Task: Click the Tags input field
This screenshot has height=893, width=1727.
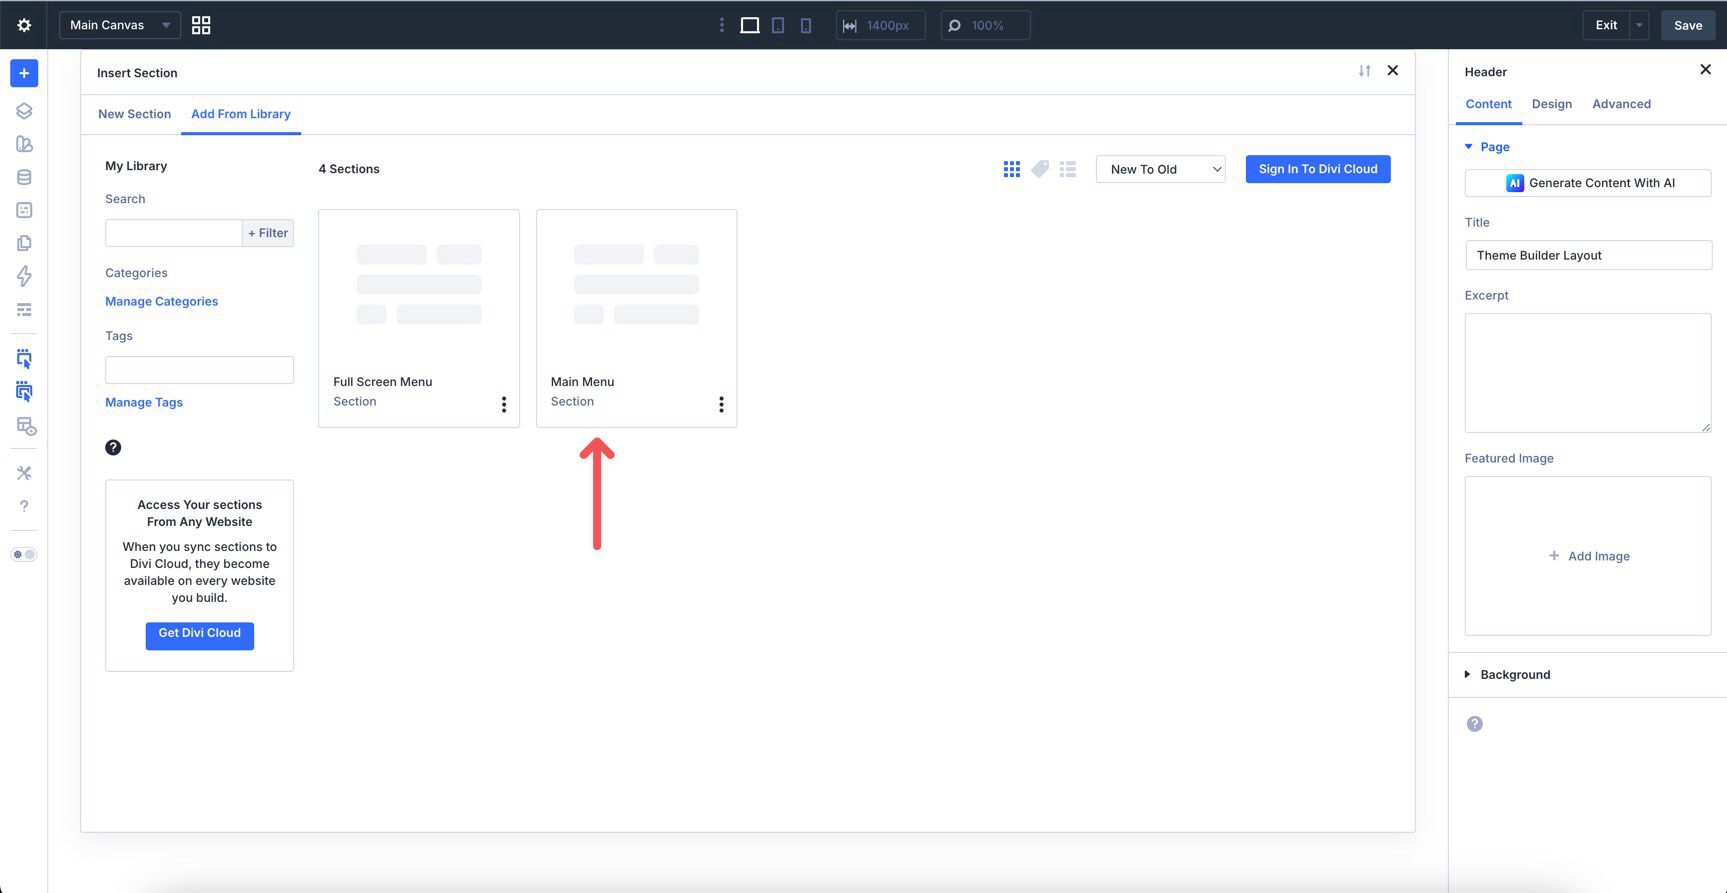Action: tap(199, 370)
